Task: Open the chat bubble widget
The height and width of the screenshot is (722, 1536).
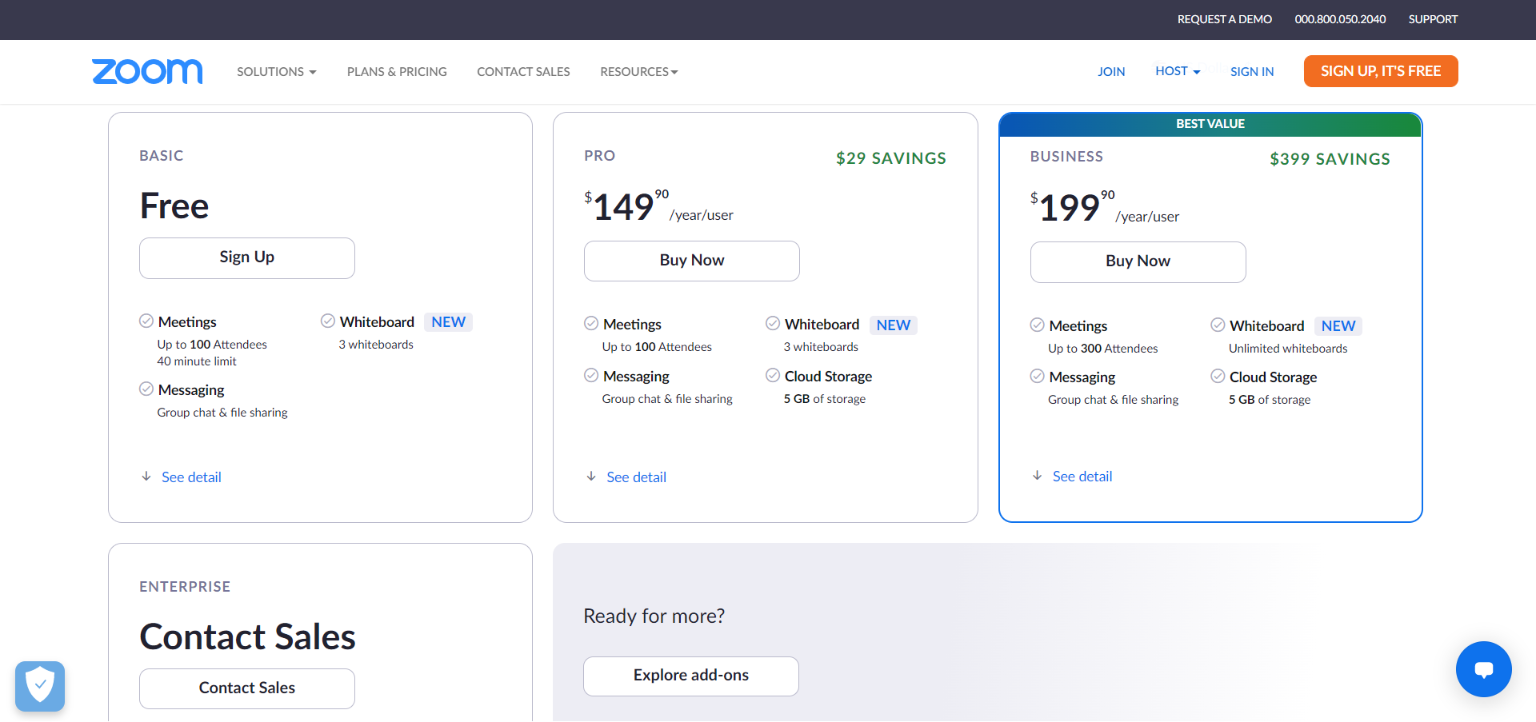Action: coord(1483,669)
